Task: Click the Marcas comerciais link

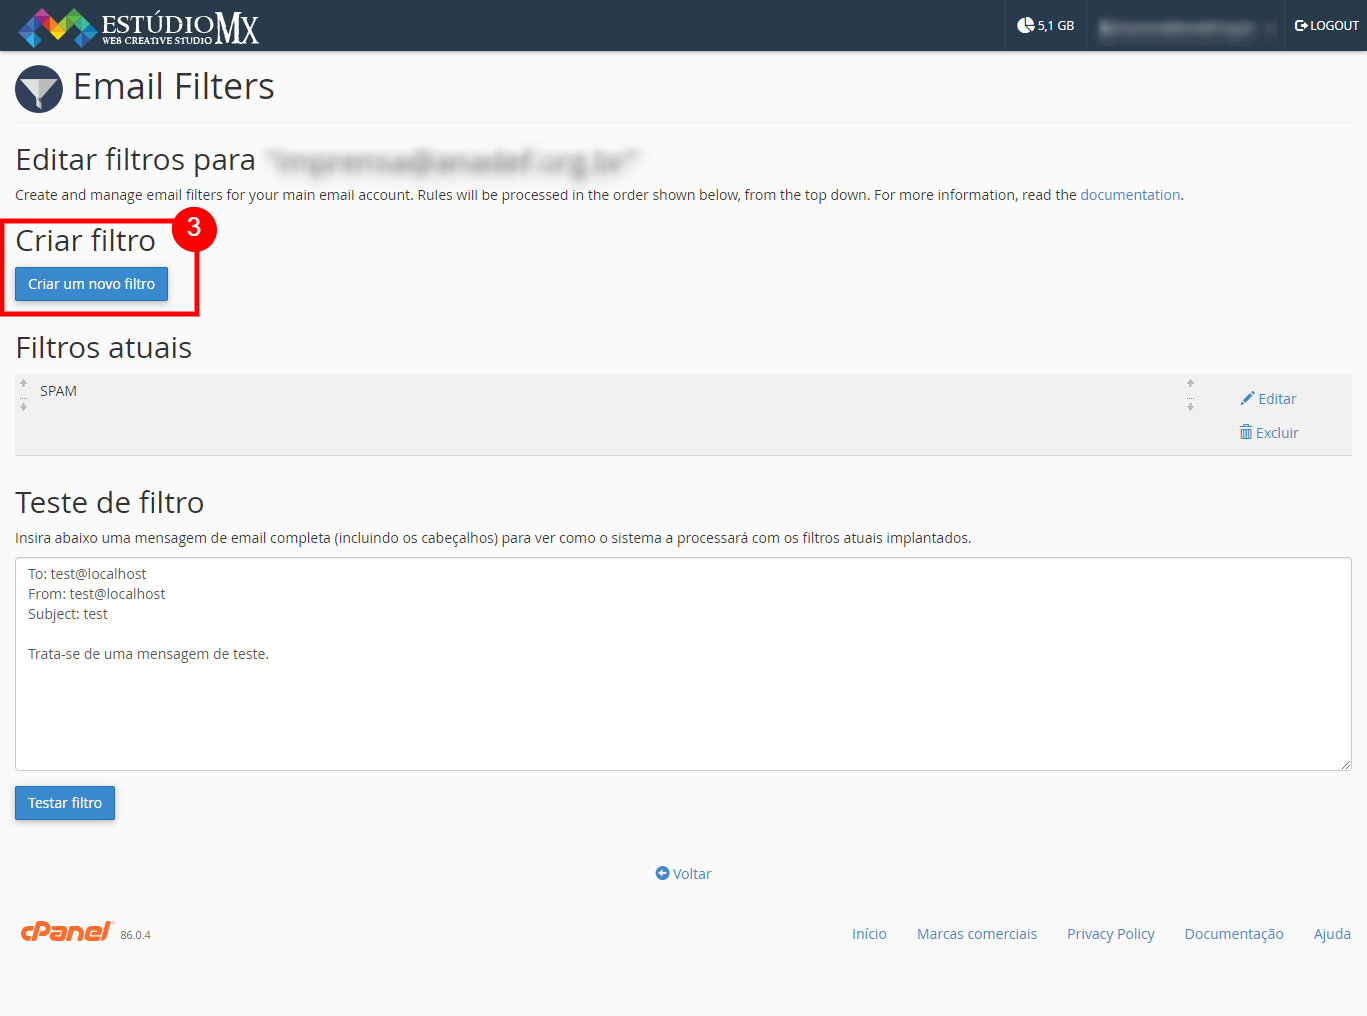Action: (976, 933)
